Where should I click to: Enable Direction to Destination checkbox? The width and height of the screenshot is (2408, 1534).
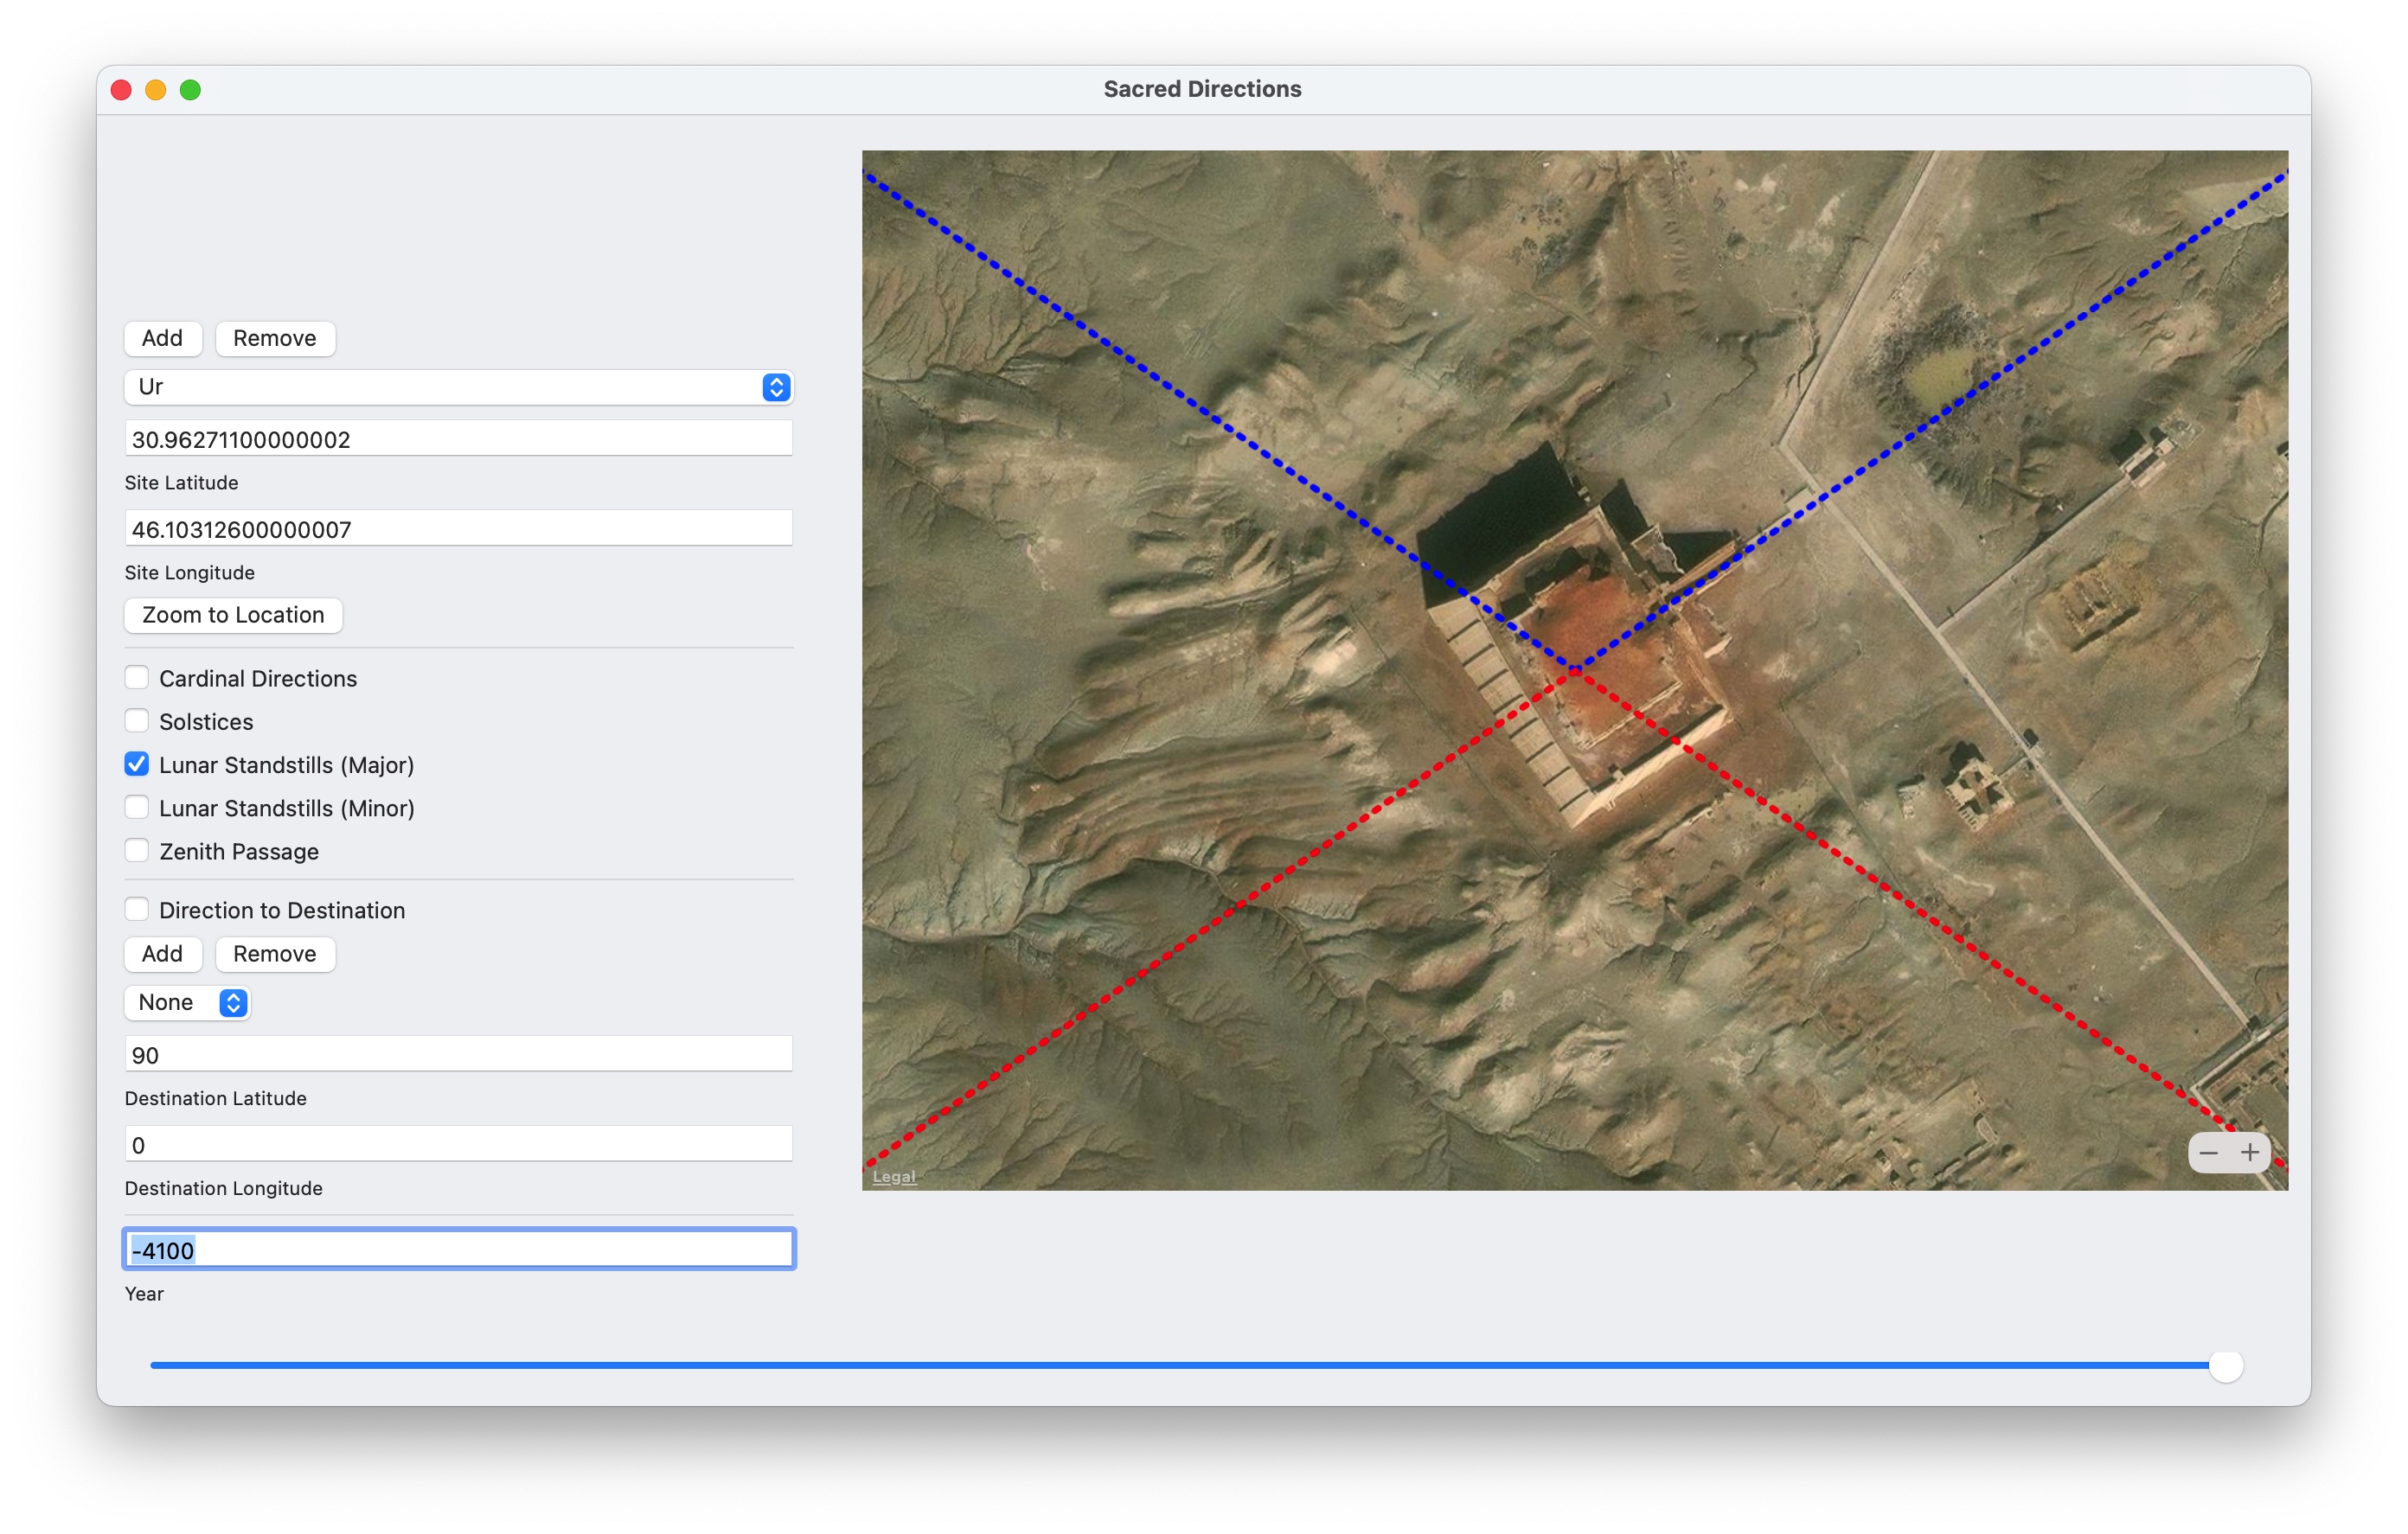coord(137,910)
